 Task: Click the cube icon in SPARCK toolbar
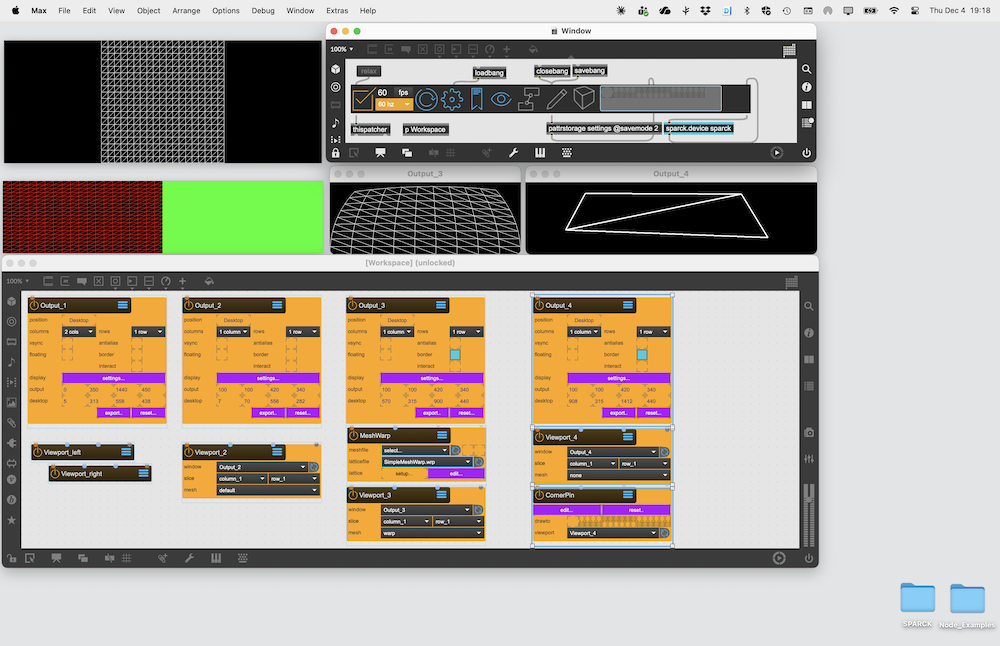coord(584,98)
